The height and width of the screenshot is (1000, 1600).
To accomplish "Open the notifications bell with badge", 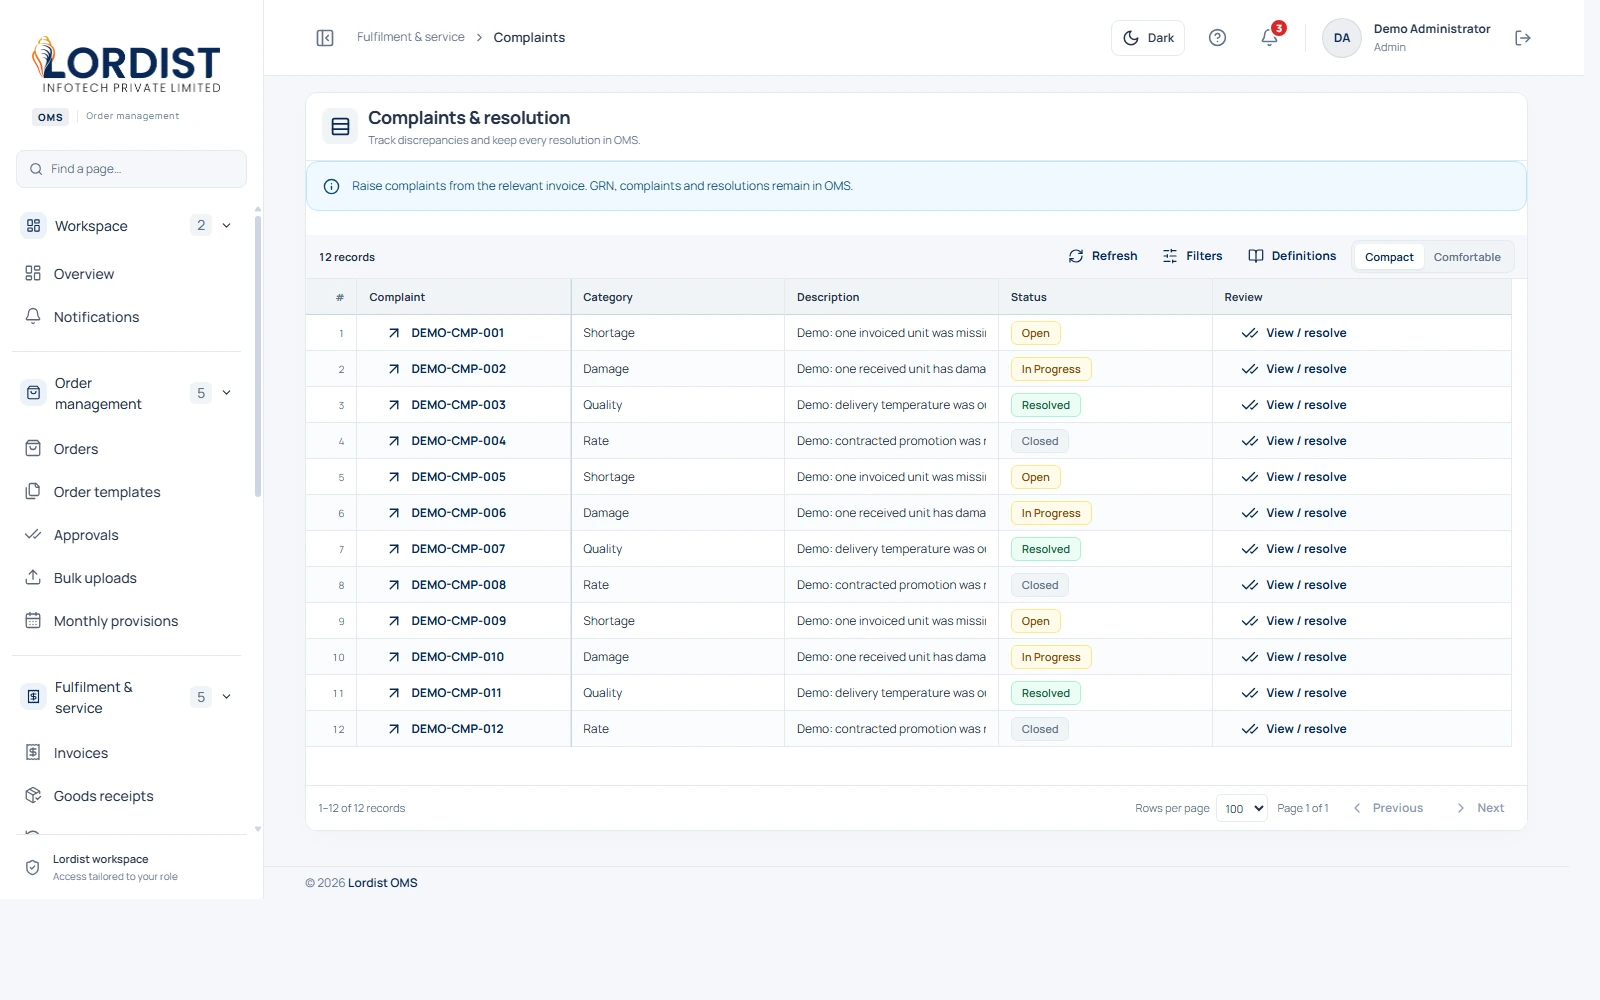I will tap(1270, 37).
